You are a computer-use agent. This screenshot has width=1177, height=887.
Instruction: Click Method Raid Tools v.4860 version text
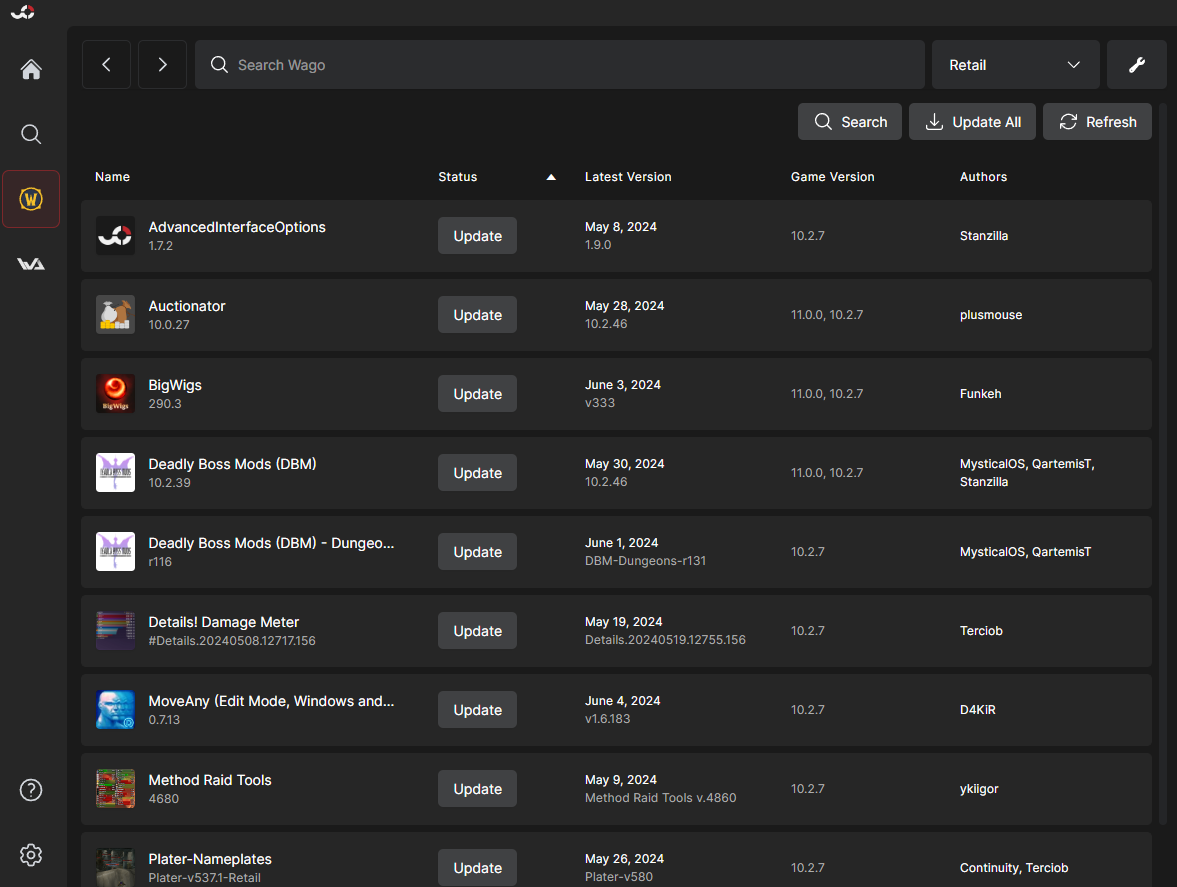(661, 798)
